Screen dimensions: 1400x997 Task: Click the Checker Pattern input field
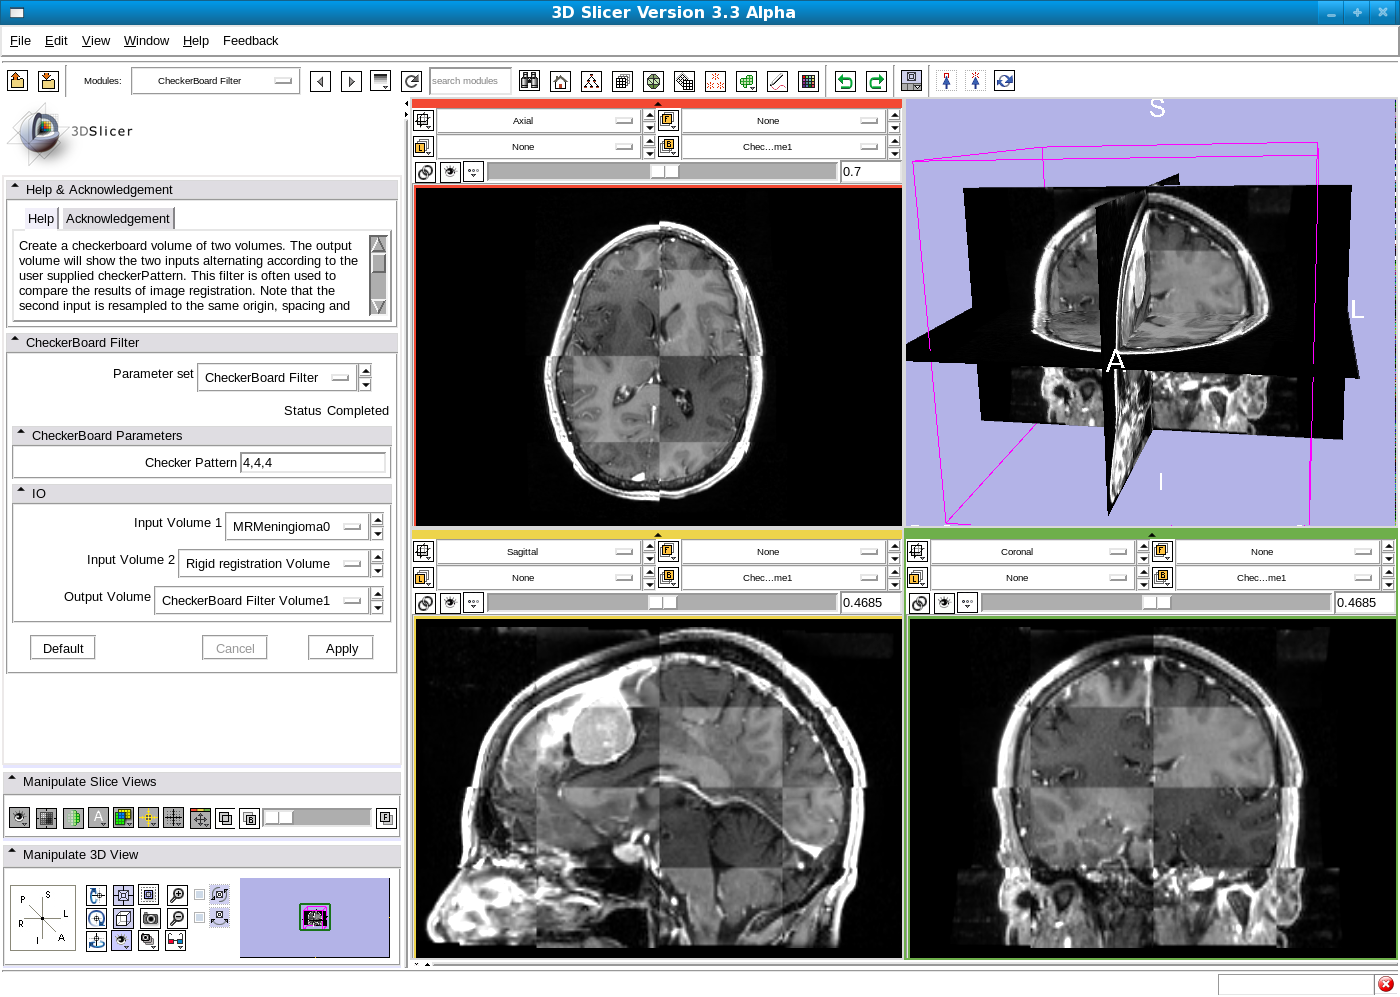(312, 463)
